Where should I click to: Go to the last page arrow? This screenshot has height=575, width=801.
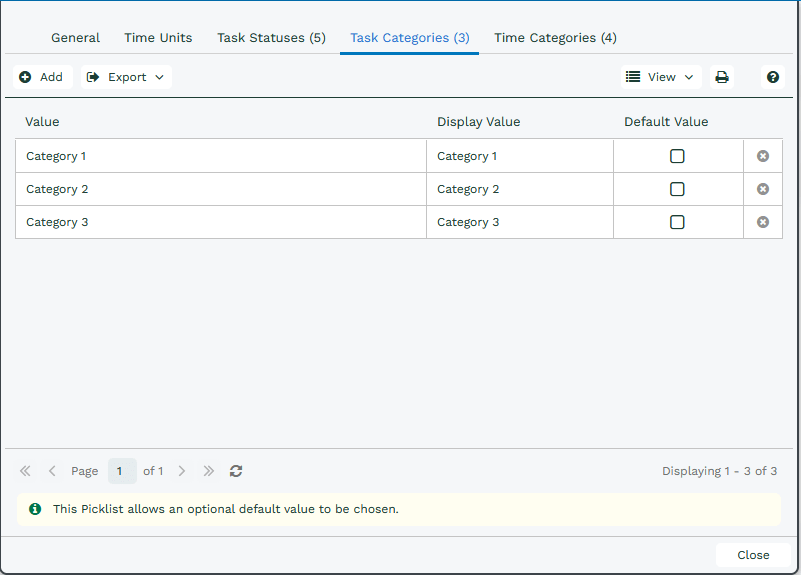(208, 471)
